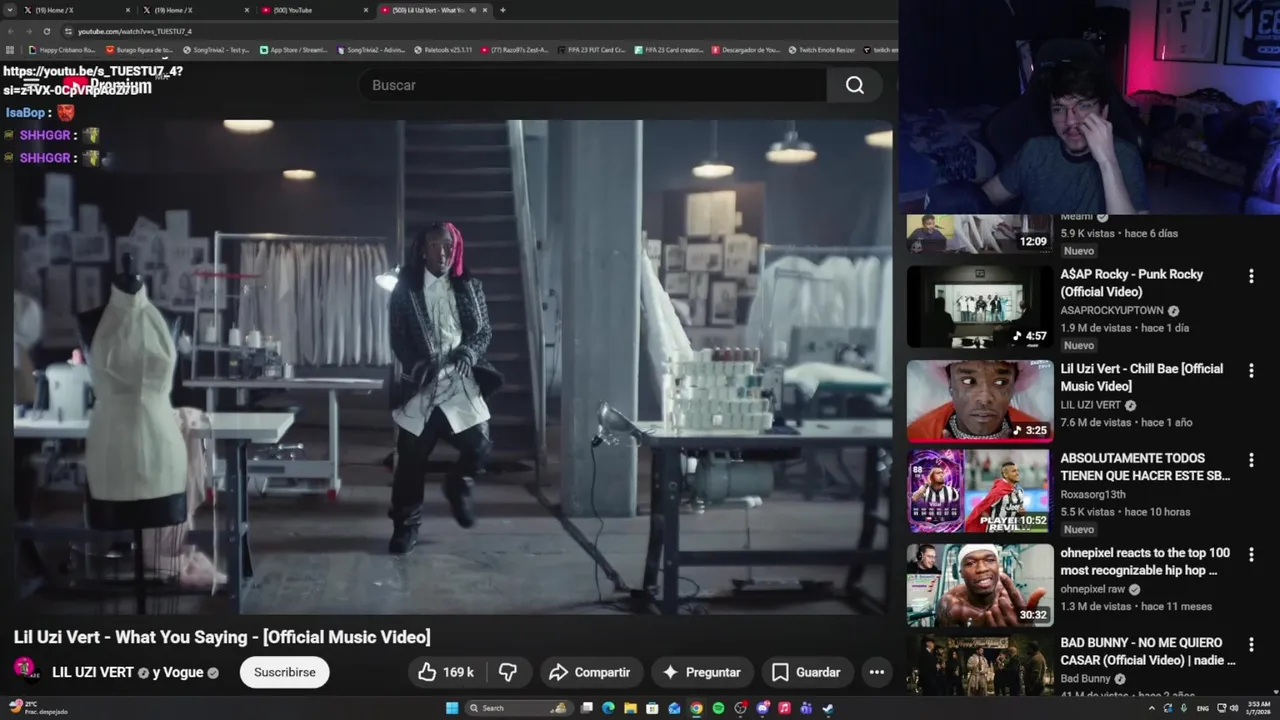Viewport: 1280px width, 720px height.
Task: Open the BAD BUNNY NO ME QUIERO CASAR thumbnail
Action: pos(980,665)
